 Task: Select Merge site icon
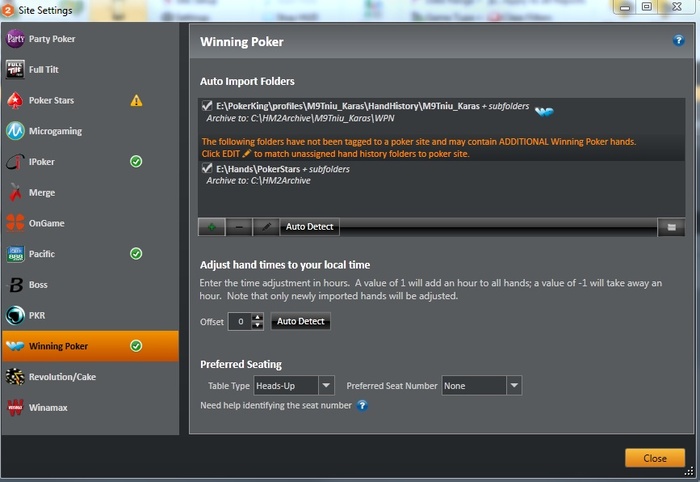pyautogui.click(x=15, y=192)
